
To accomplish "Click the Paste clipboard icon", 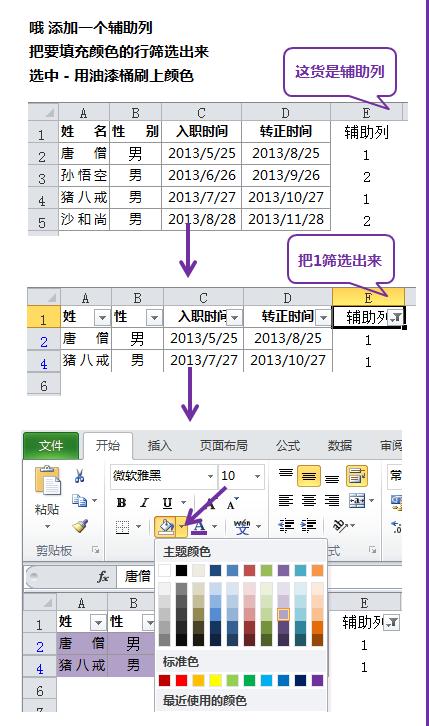I will pyautogui.click(x=47, y=481).
